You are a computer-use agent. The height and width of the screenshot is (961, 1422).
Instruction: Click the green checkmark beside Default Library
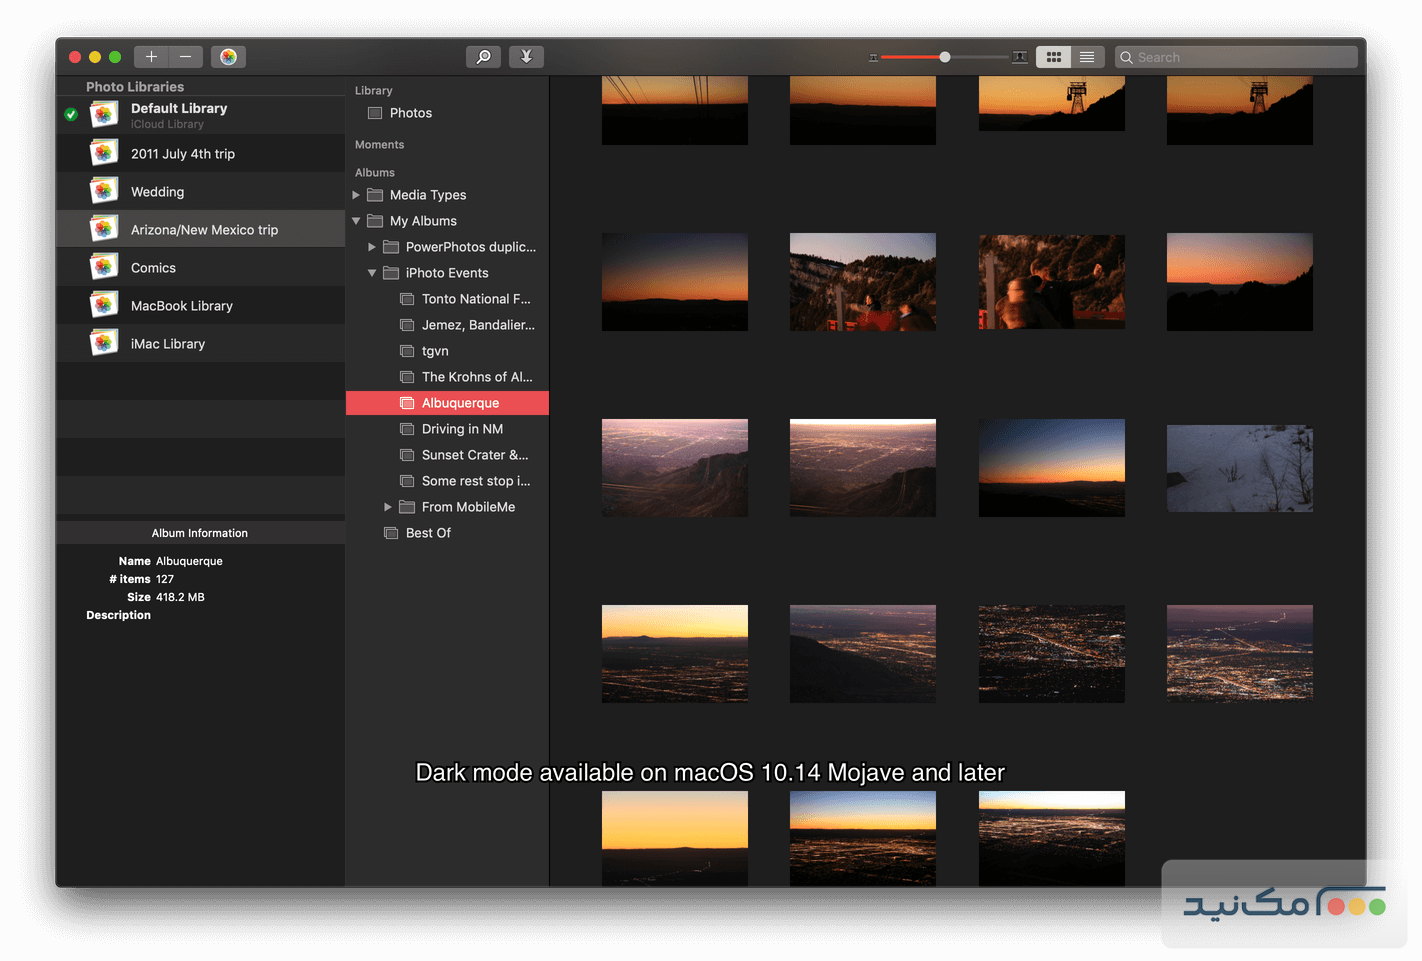pyautogui.click(x=71, y=115)
